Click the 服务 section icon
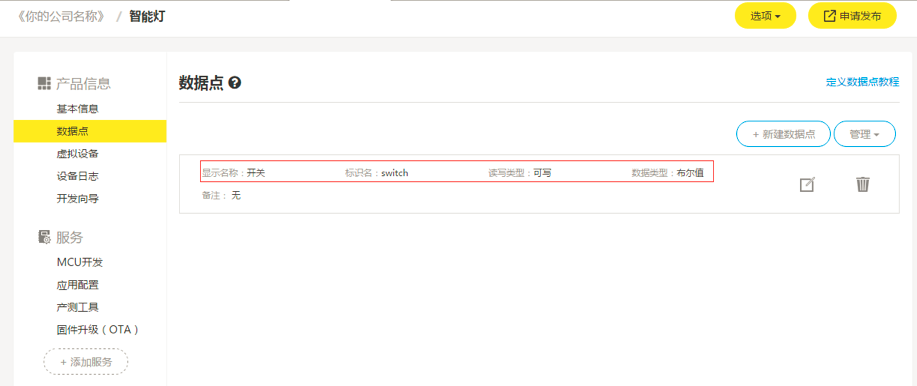This screenshot has height=386, width=917. [x=44, y=237]
